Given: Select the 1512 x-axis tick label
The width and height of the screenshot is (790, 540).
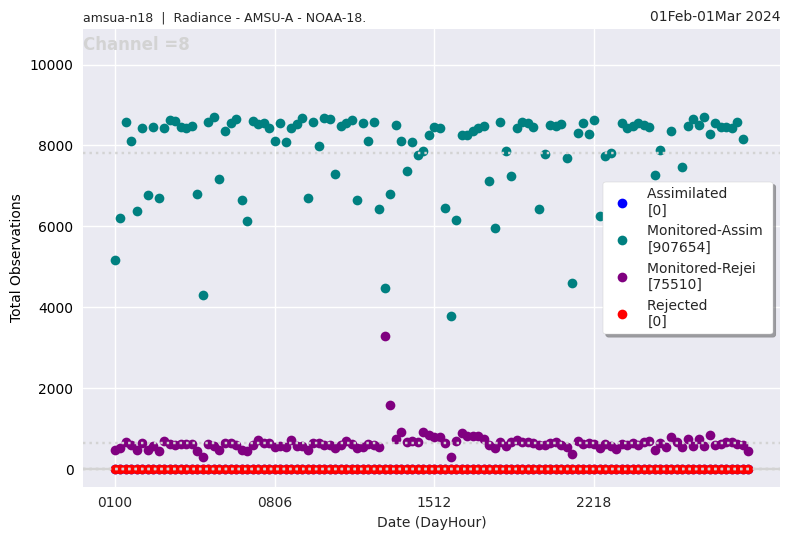Looking at the screenshot, I should [x=434, y=500].
